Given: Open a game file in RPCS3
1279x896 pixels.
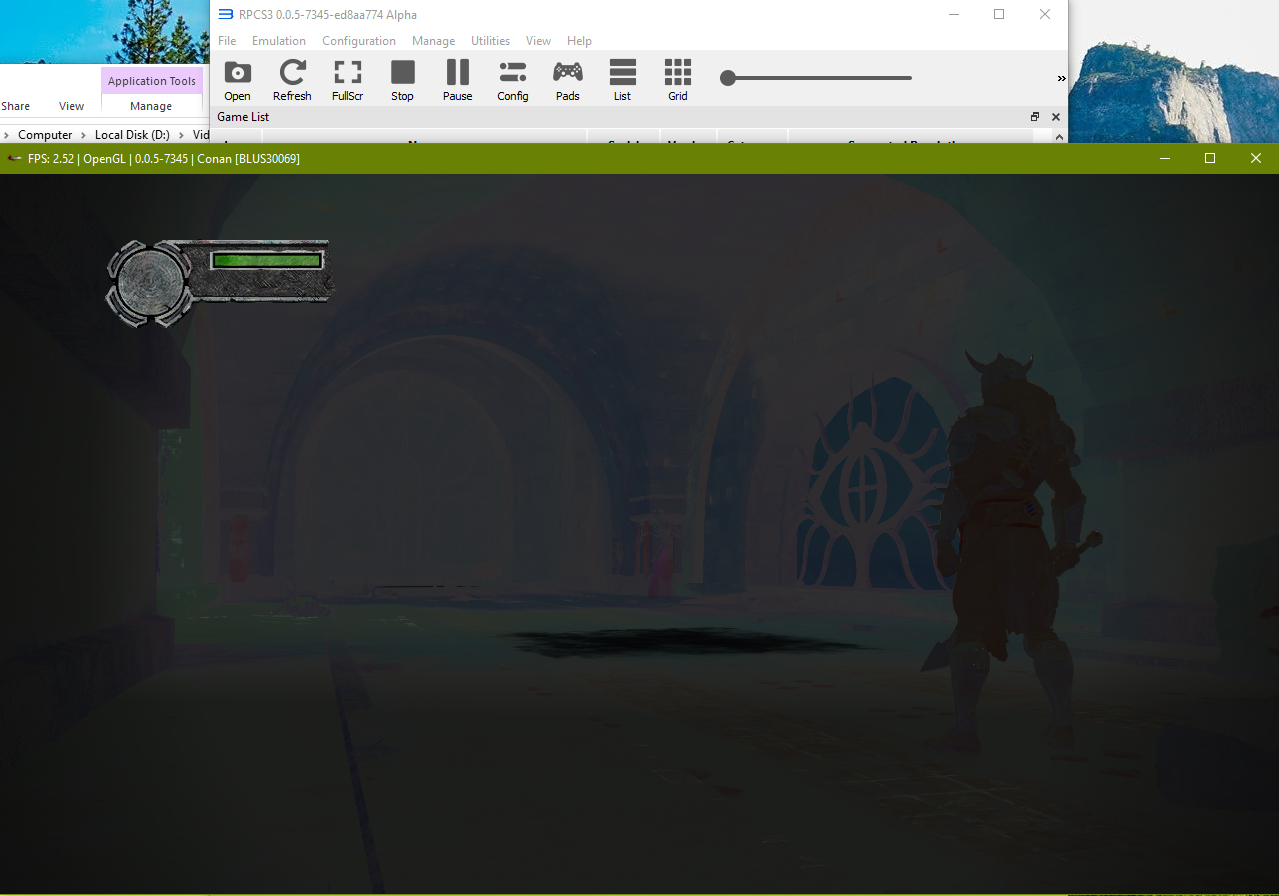Looking at the screenshot, I should coord(237,79).
